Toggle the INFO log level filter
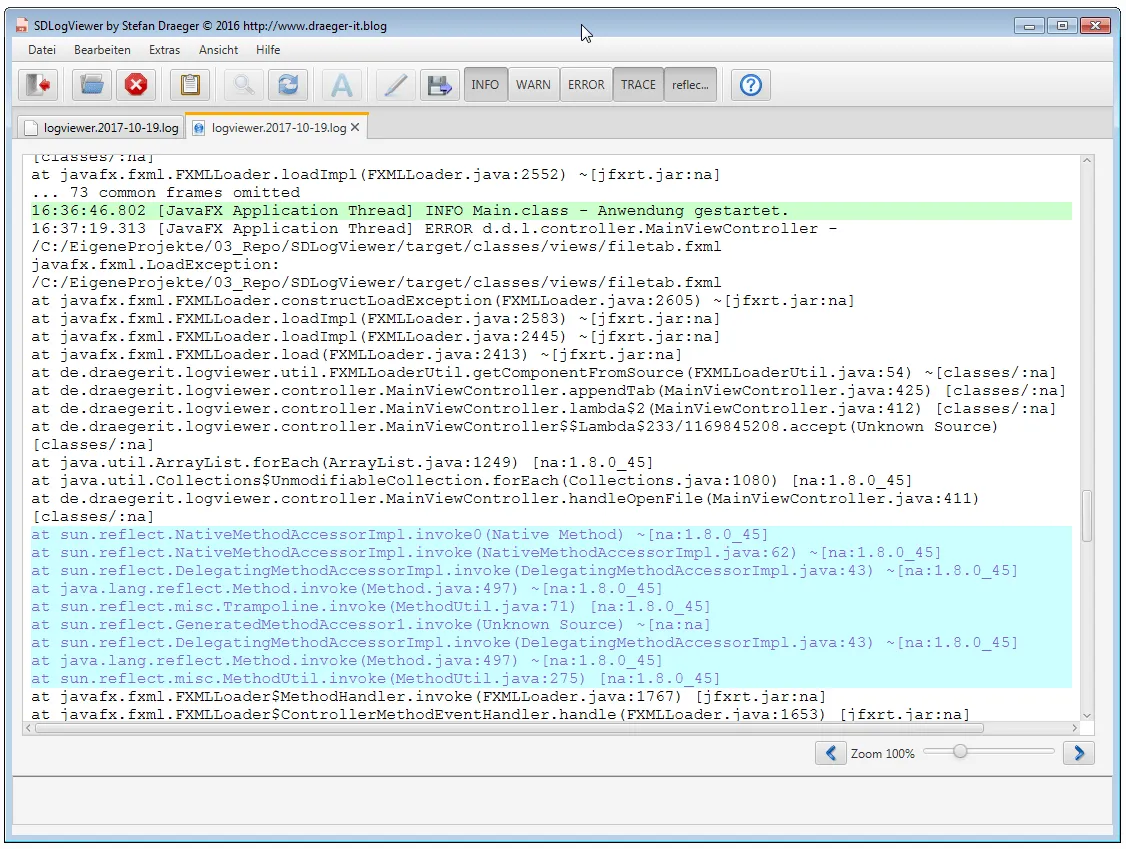1126x849 pixels. (x=485, y=85)
